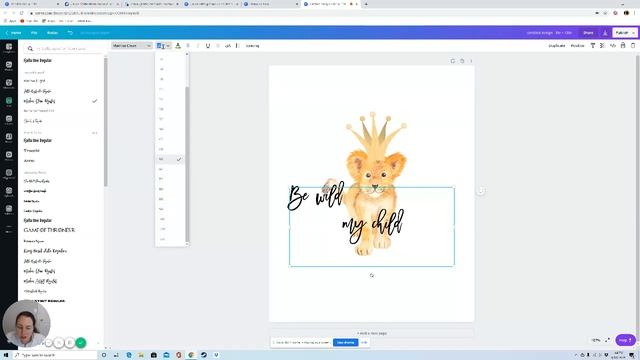Toggle Underline formatting
640x360 pixels.
[208, 46]
